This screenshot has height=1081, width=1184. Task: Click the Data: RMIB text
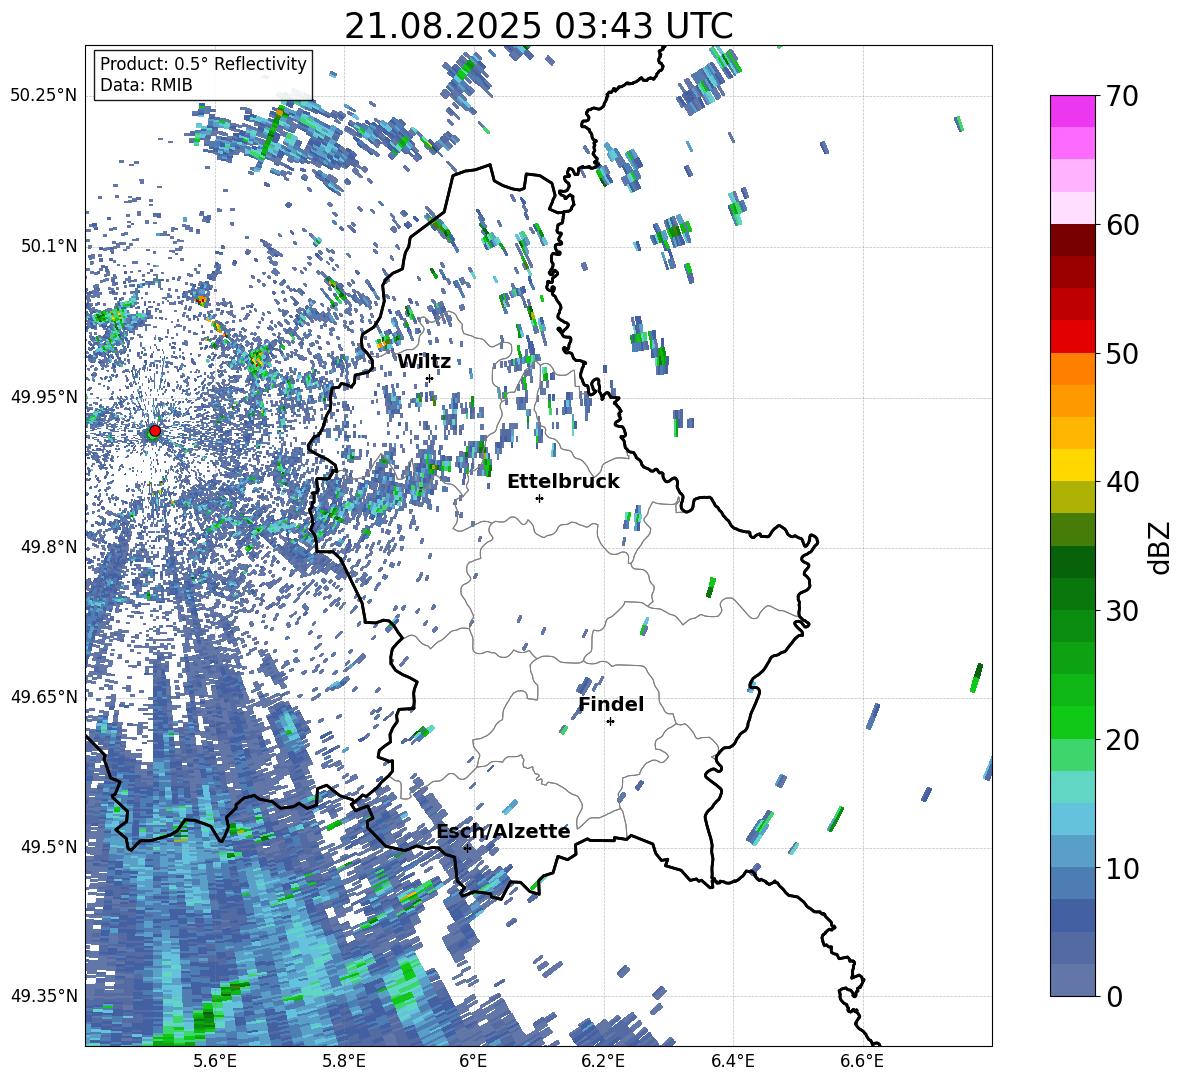point(146,85)
